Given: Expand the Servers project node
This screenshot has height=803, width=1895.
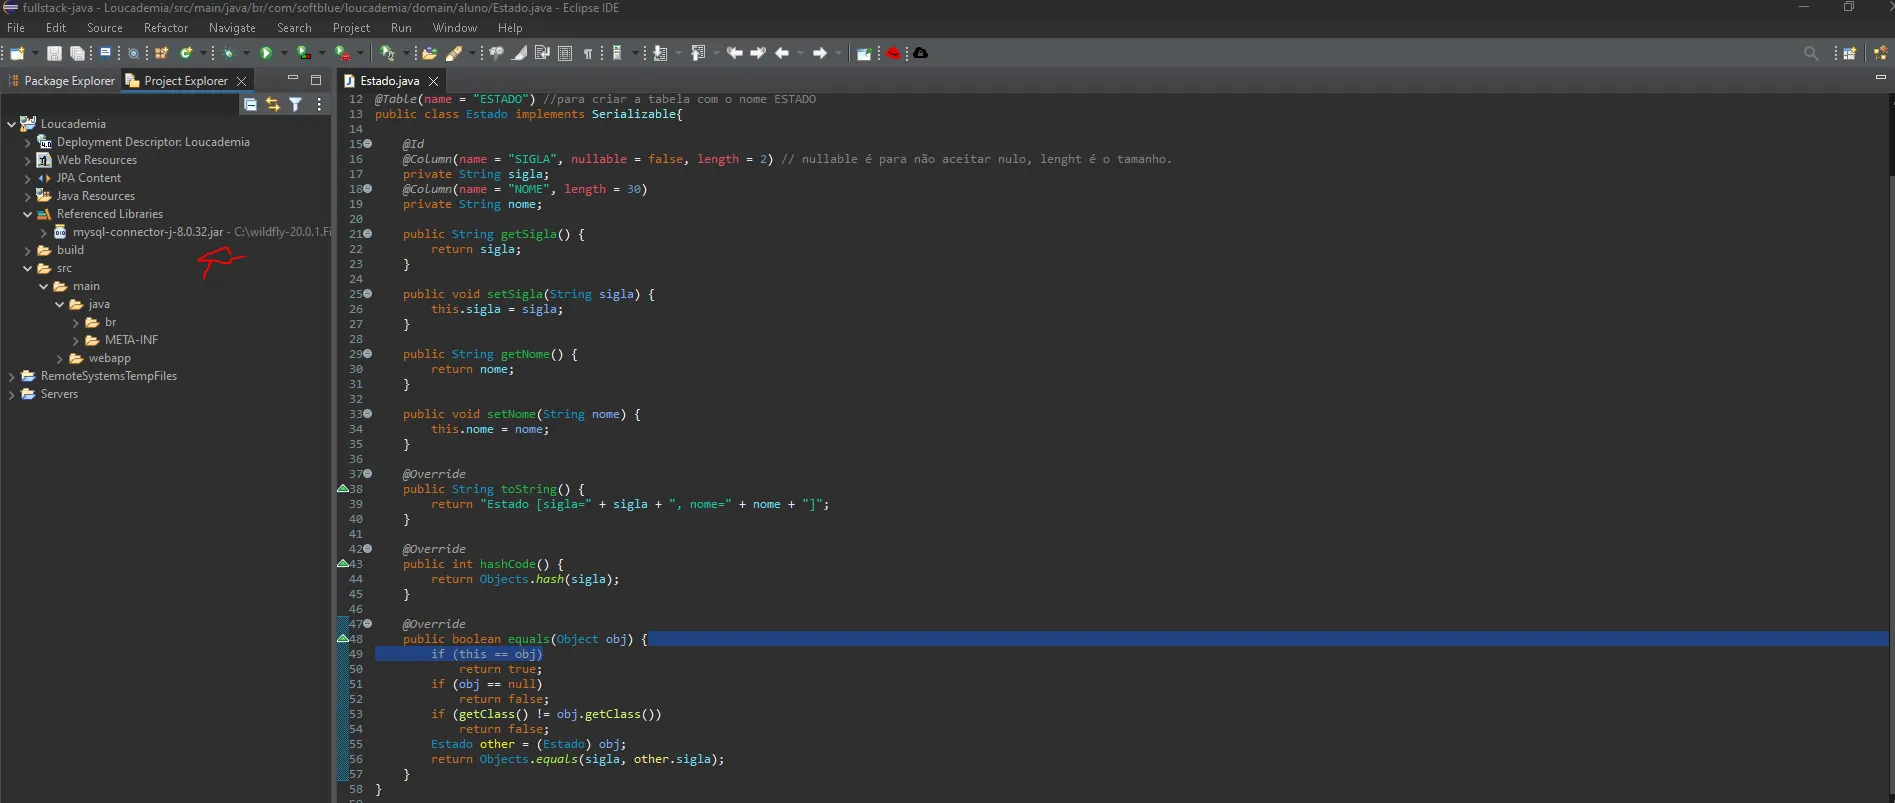Looking at the screenshot, I should (x=11, y=394).
